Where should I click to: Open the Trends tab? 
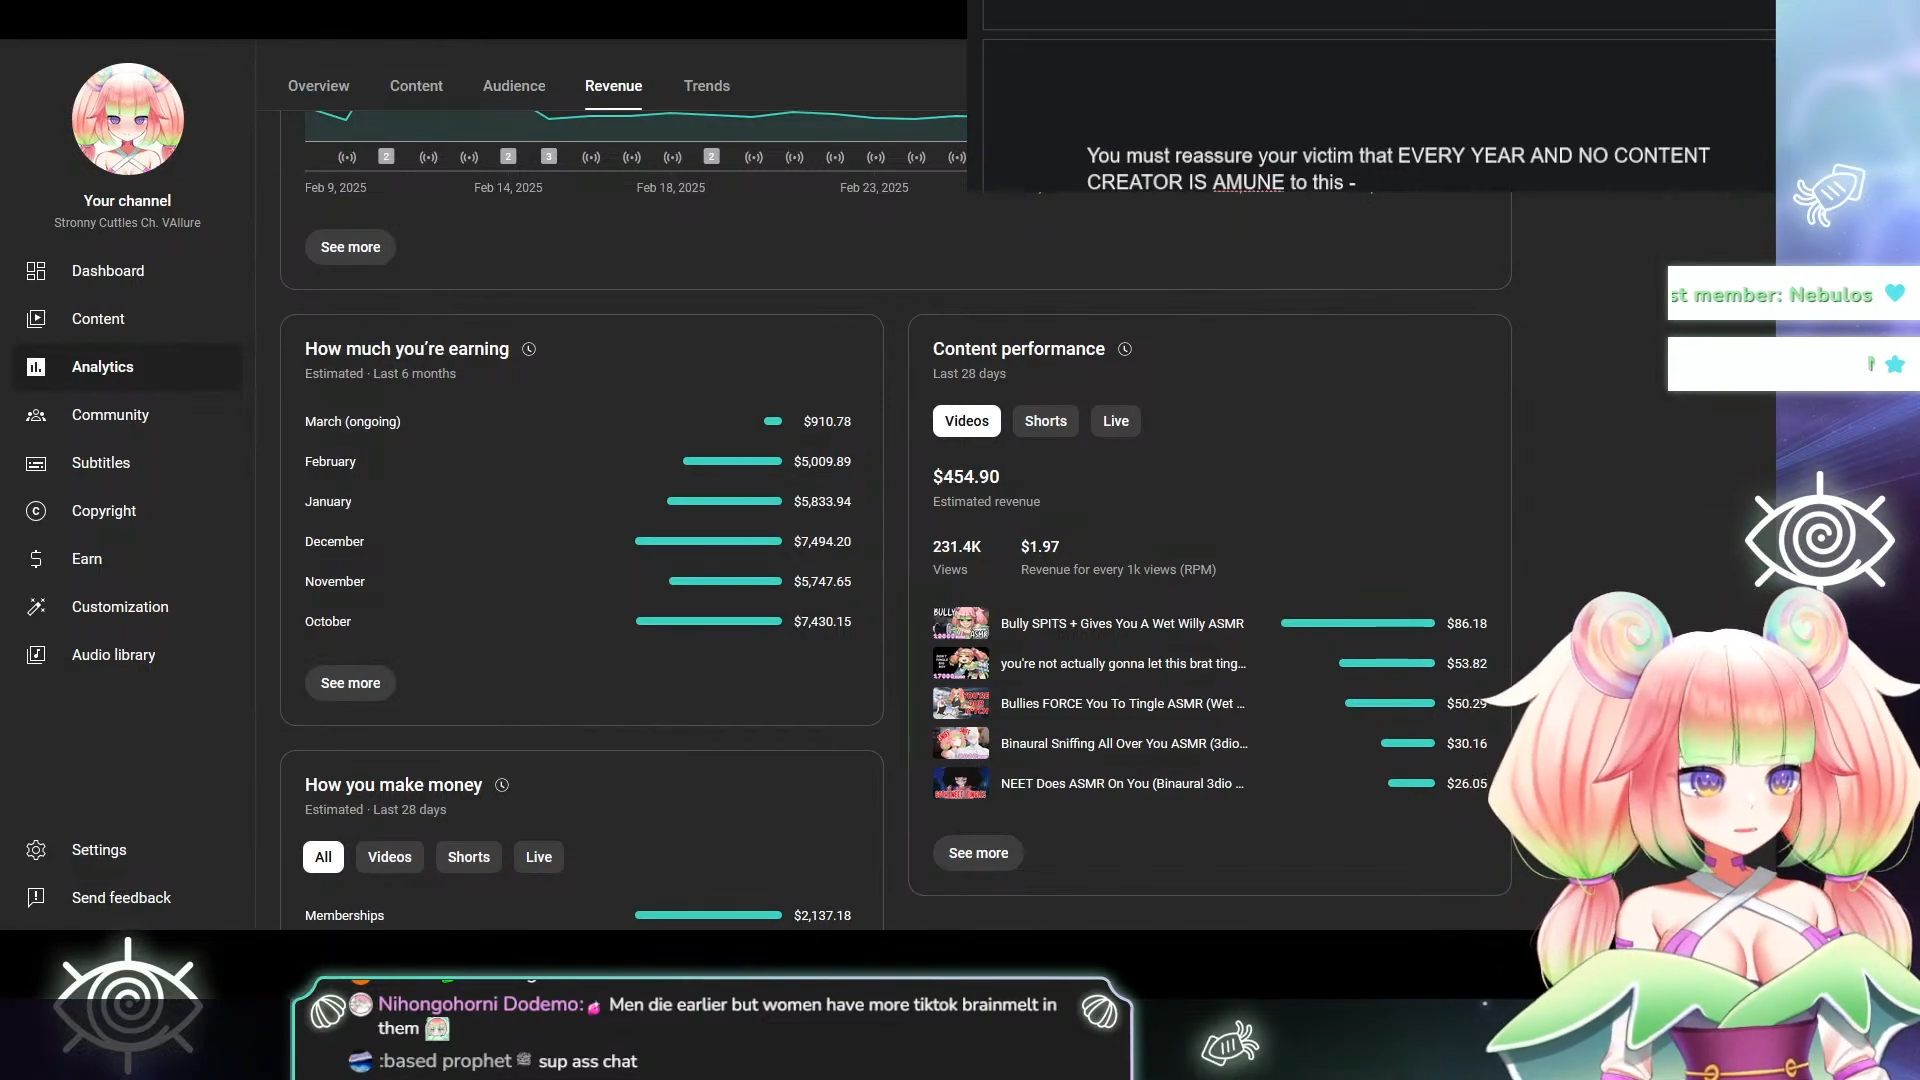706,86
